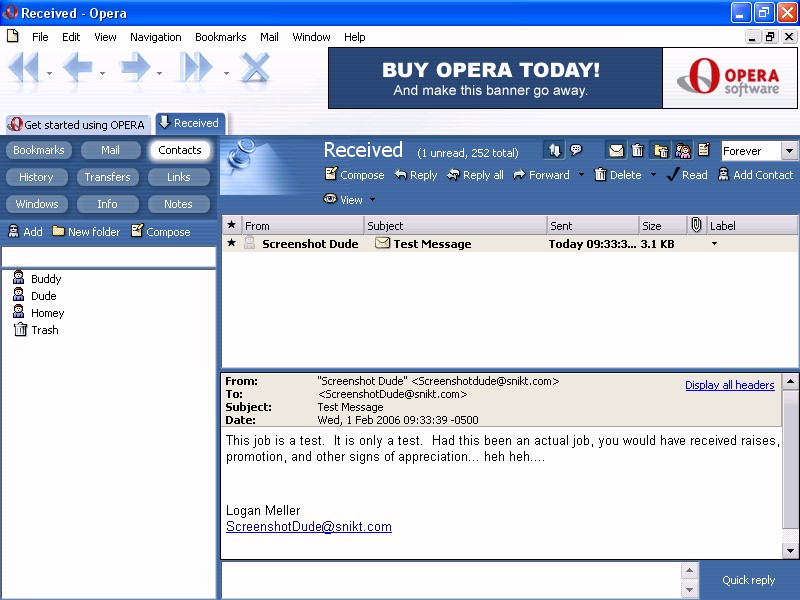Image resolution: width=800 pixels, height=600 pixels.
Task: Select the Received page tab
Action: 190,123
